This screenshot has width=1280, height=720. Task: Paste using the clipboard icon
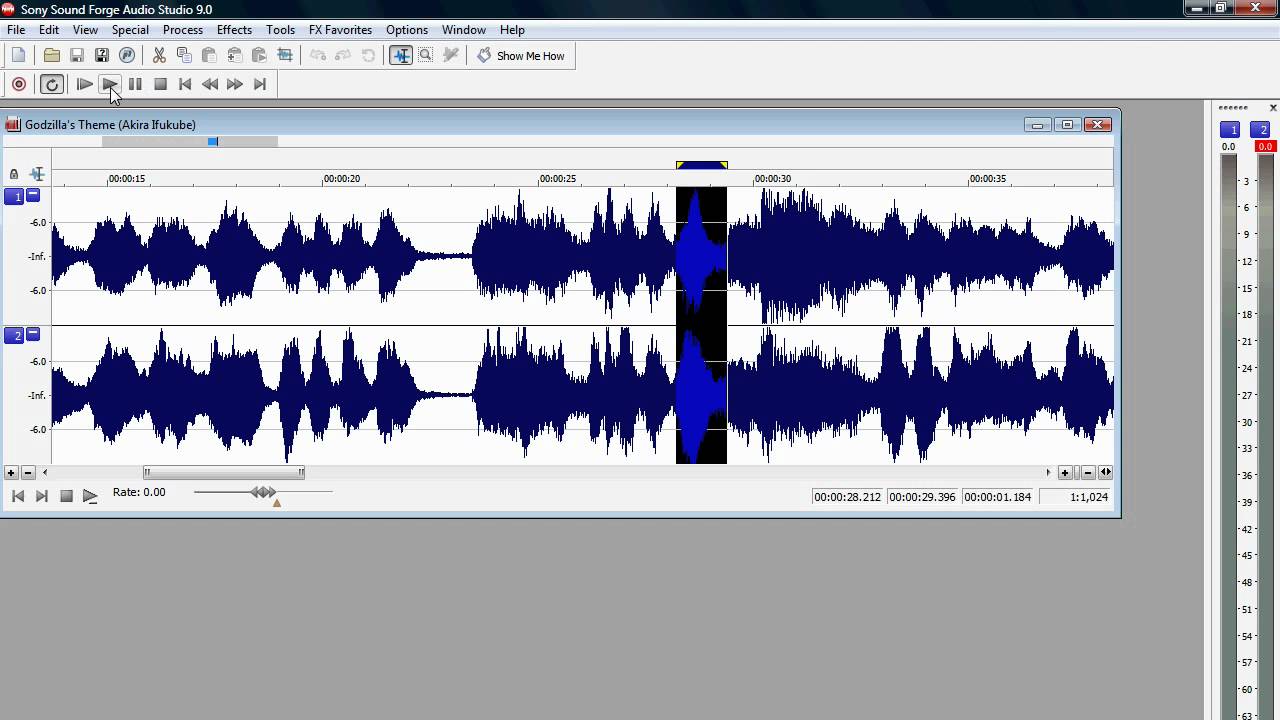(x=209, y=56)
